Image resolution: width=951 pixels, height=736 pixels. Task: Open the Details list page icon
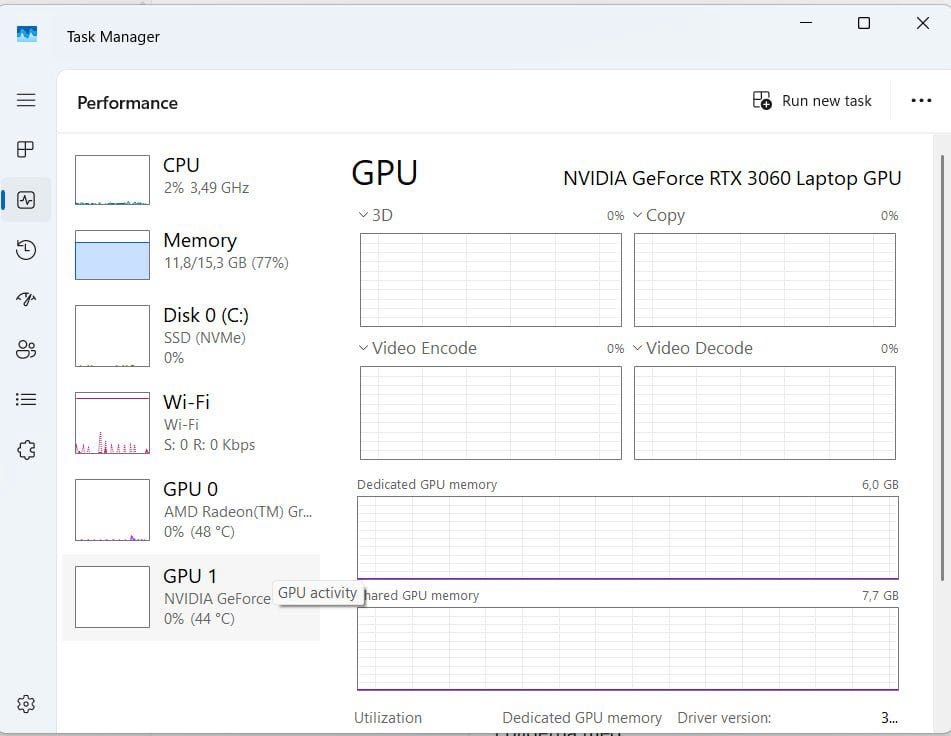[x=26, y=399]
